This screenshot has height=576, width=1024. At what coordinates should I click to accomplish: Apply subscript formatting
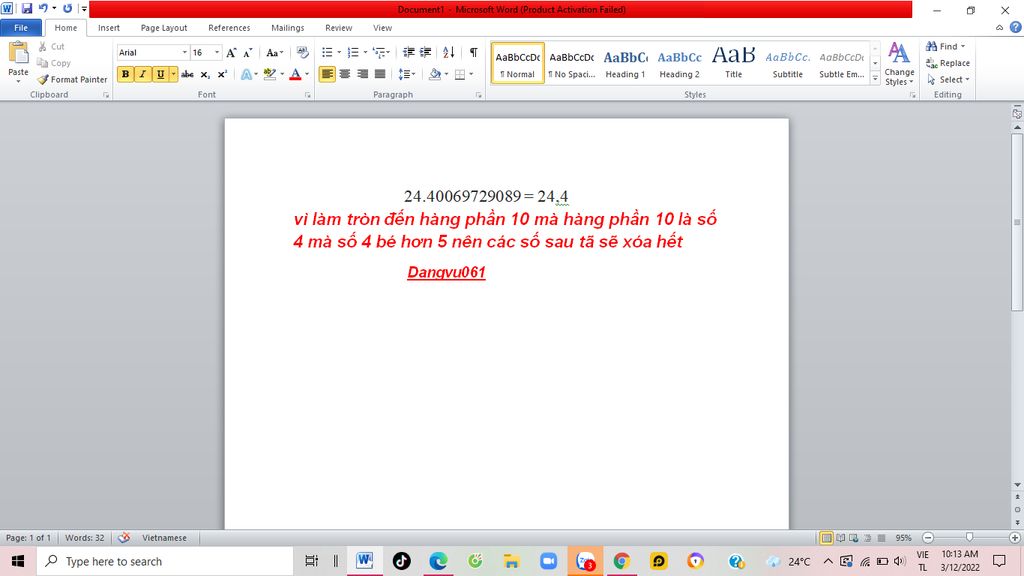pos(205,74)
